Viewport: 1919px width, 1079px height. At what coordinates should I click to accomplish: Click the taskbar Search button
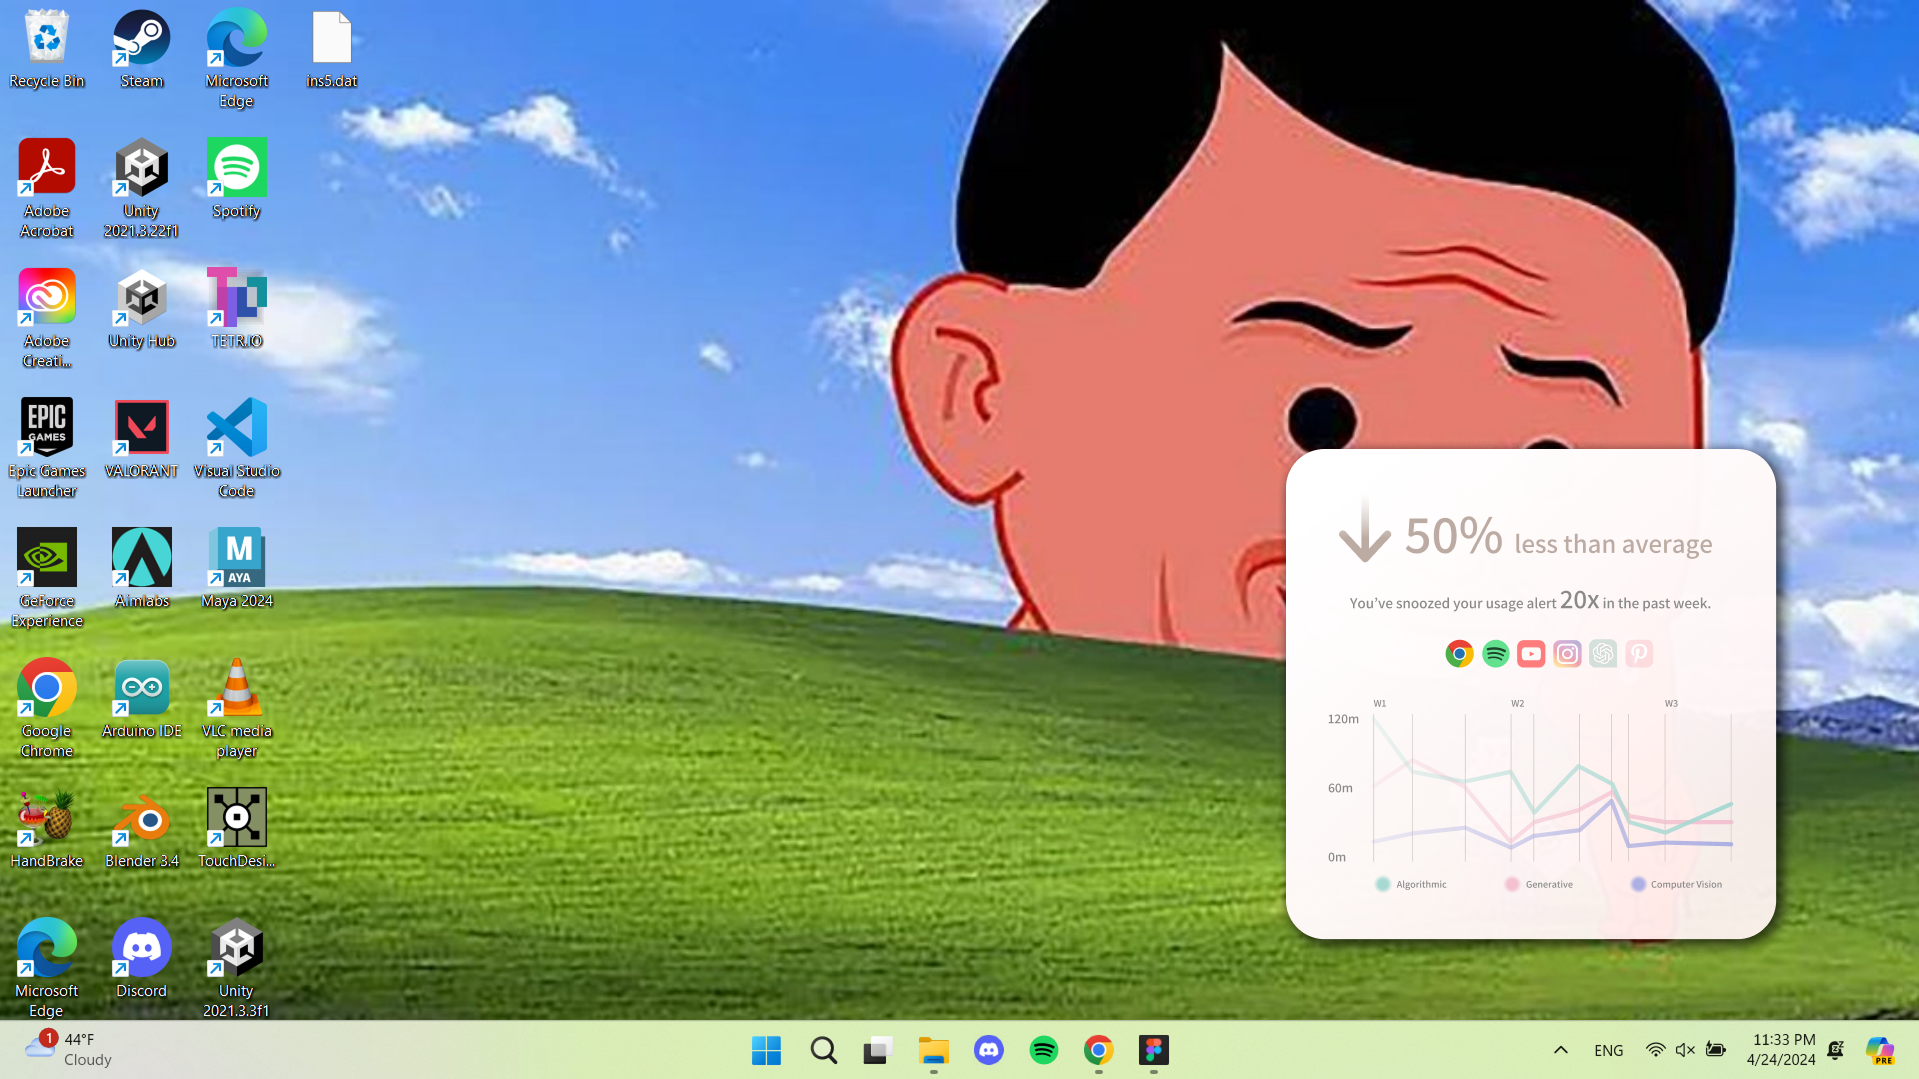tap(823, 1050)
